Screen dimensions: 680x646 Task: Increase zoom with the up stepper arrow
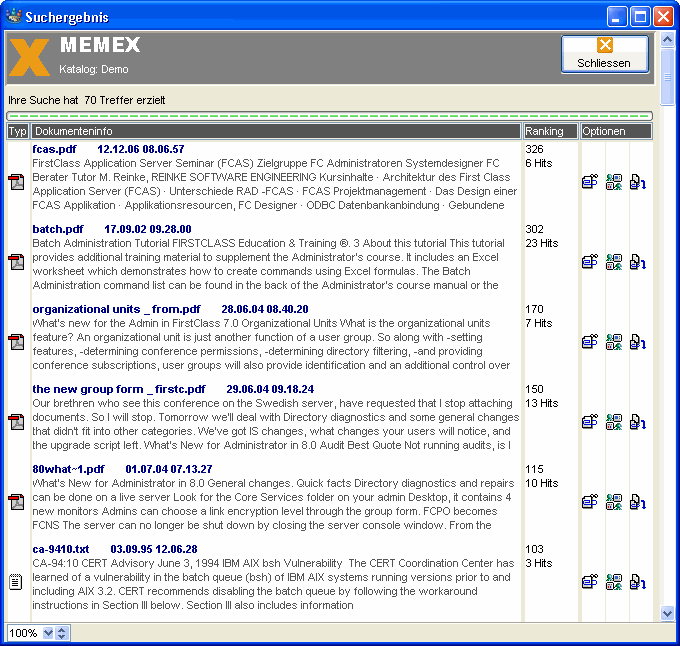62,630
